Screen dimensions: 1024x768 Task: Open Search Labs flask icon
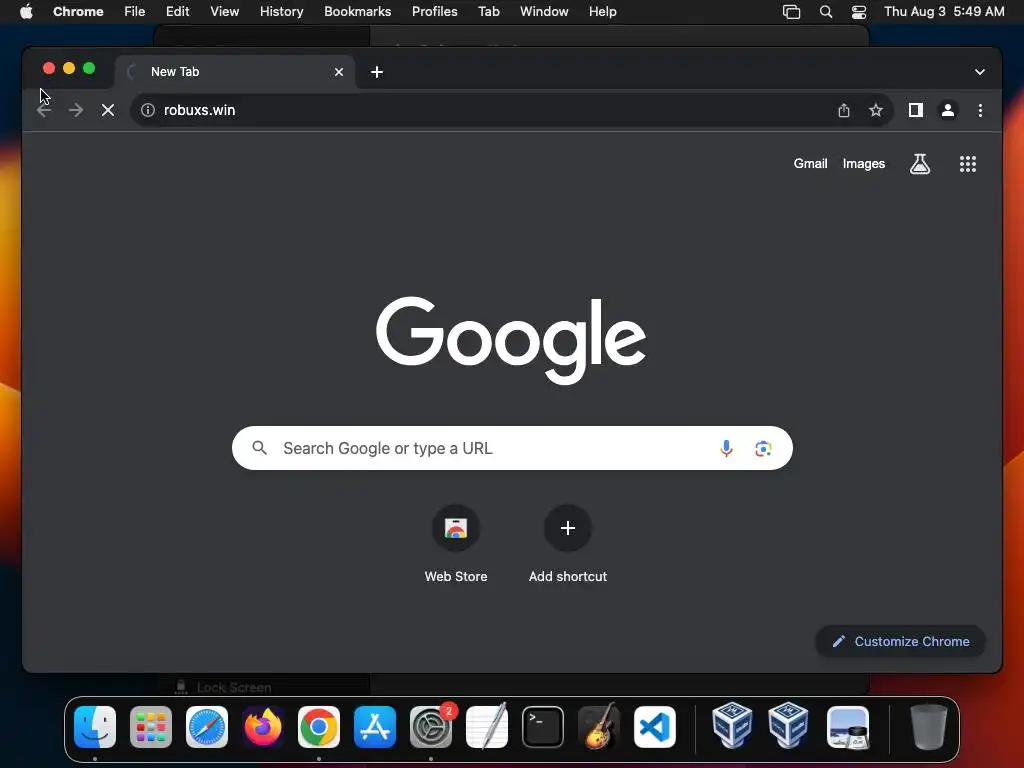(920, 164)
